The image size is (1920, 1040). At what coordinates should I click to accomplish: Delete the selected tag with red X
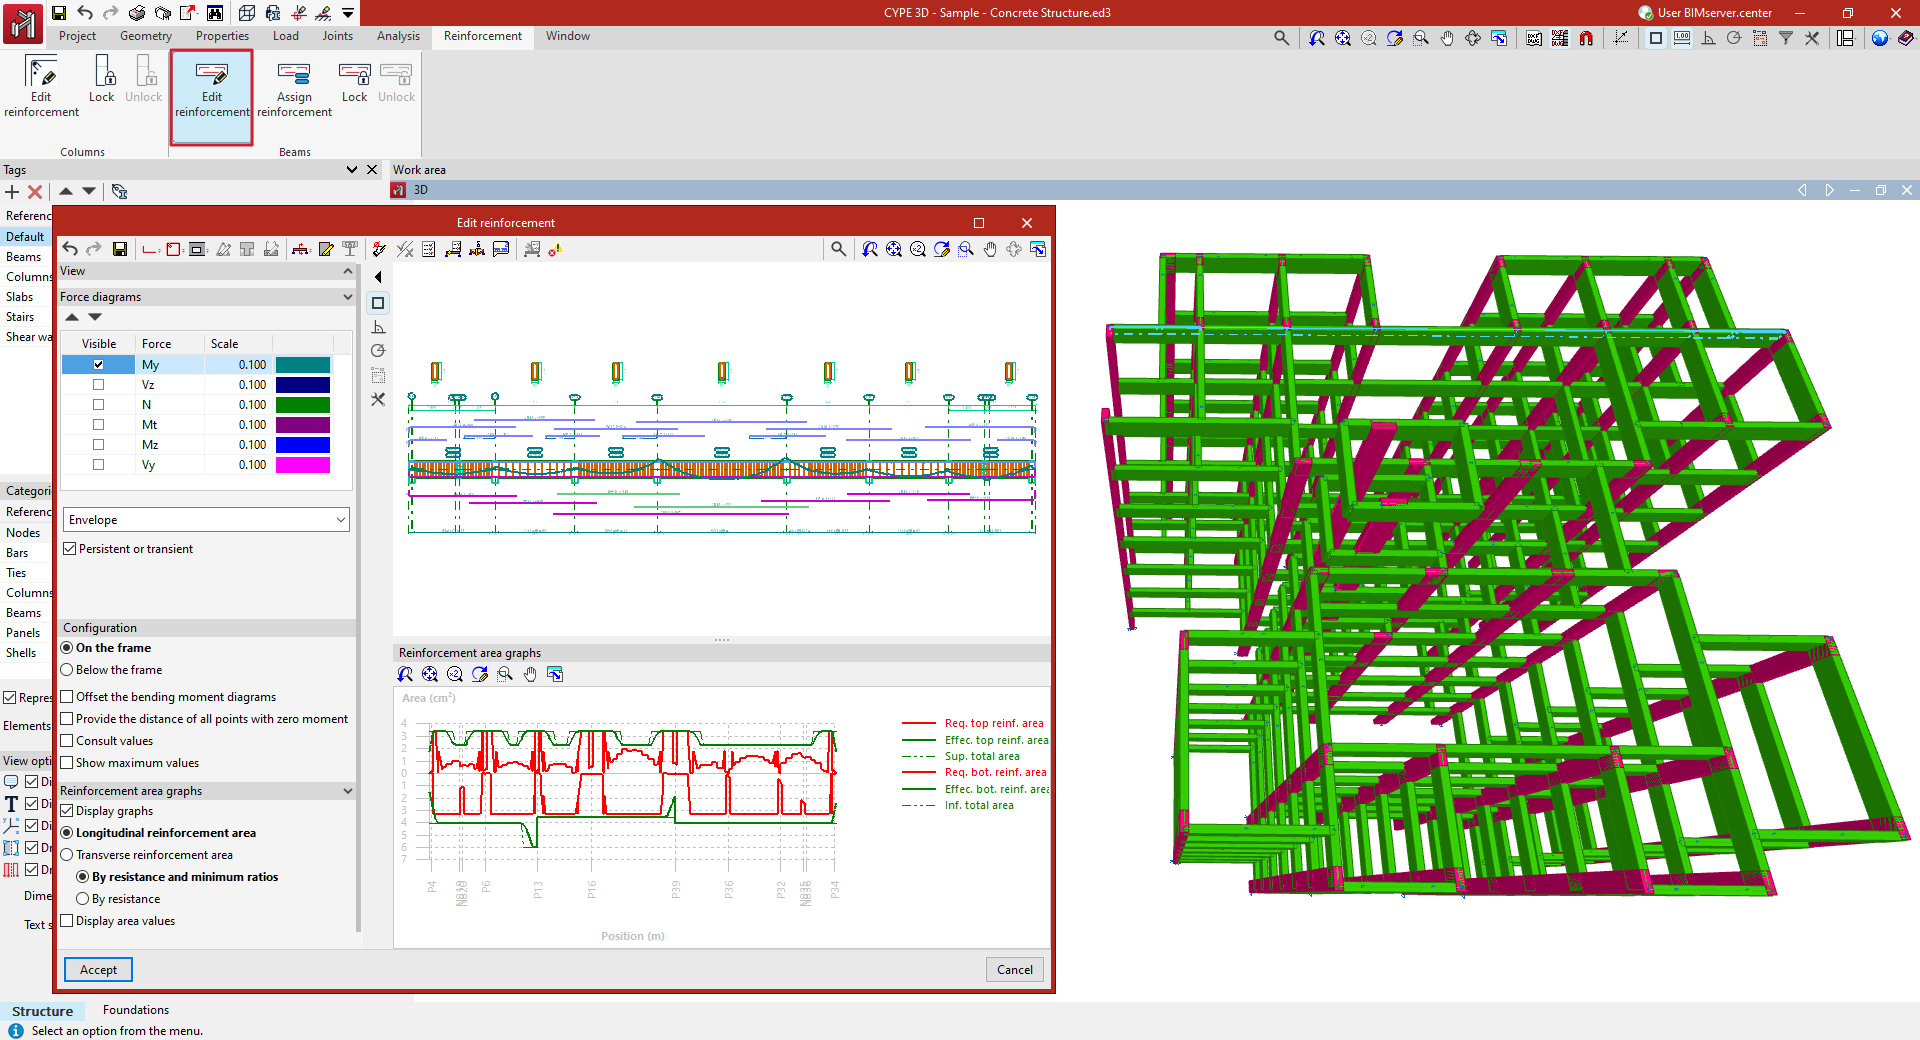[35, 192]
